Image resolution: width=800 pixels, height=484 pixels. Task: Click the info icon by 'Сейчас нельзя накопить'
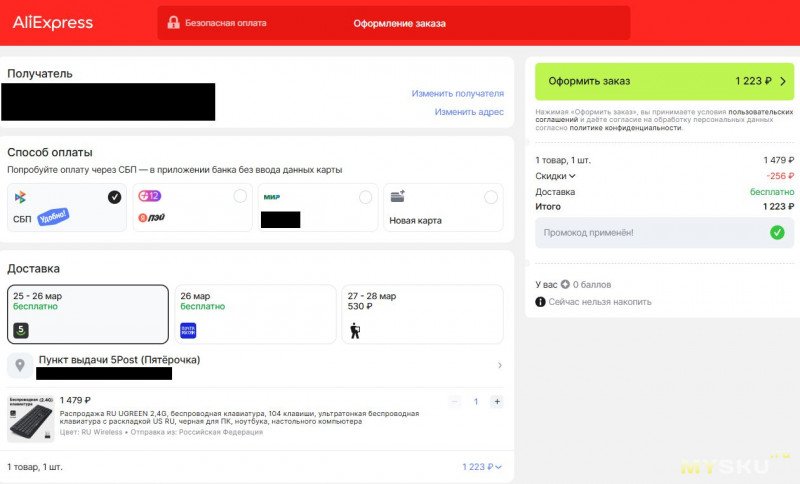pyautogui.click(x=540, y=301)
